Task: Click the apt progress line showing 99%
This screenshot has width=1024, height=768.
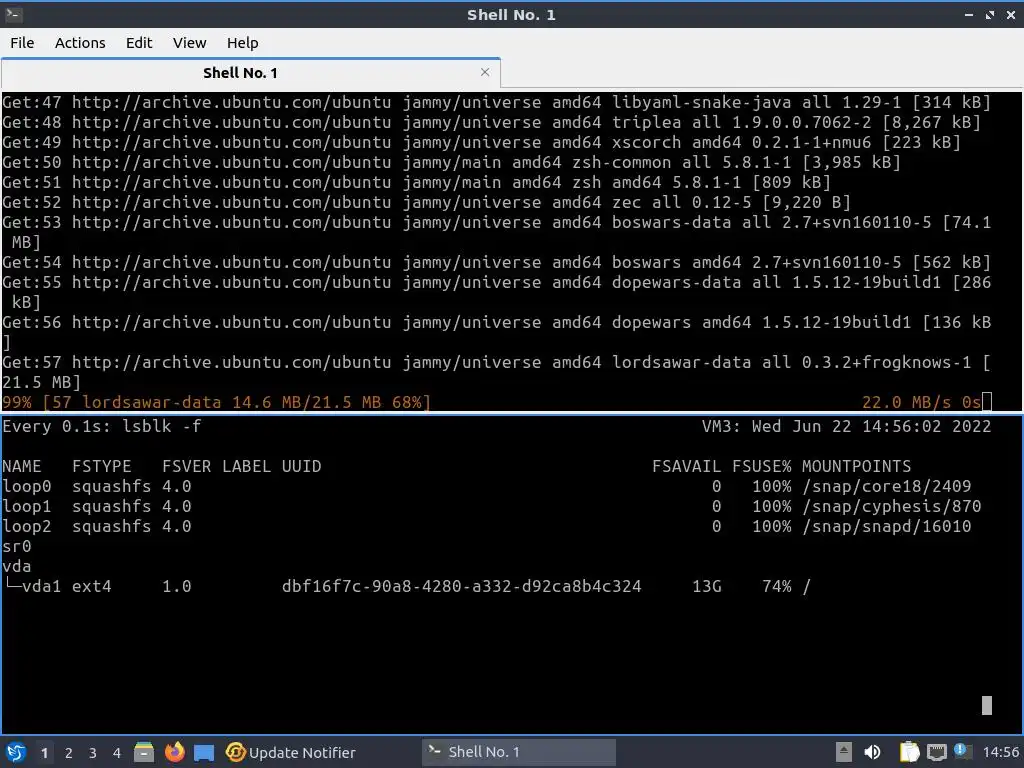Action: coord(216,402)
